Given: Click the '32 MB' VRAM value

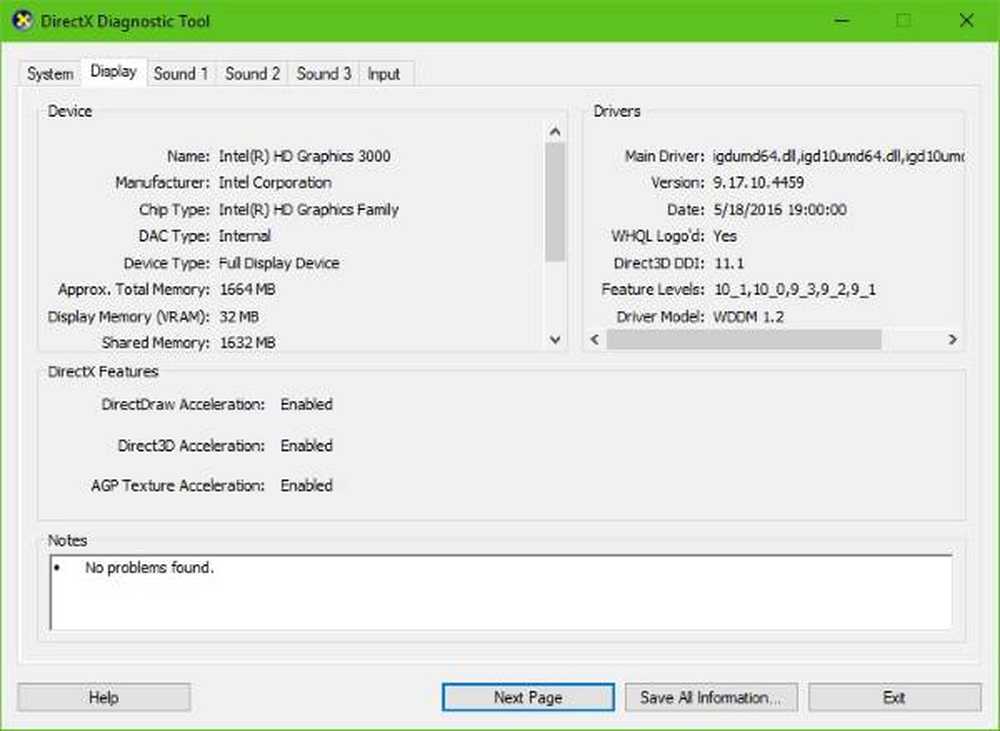Looking at the screenshot, I should click(239, 317).
